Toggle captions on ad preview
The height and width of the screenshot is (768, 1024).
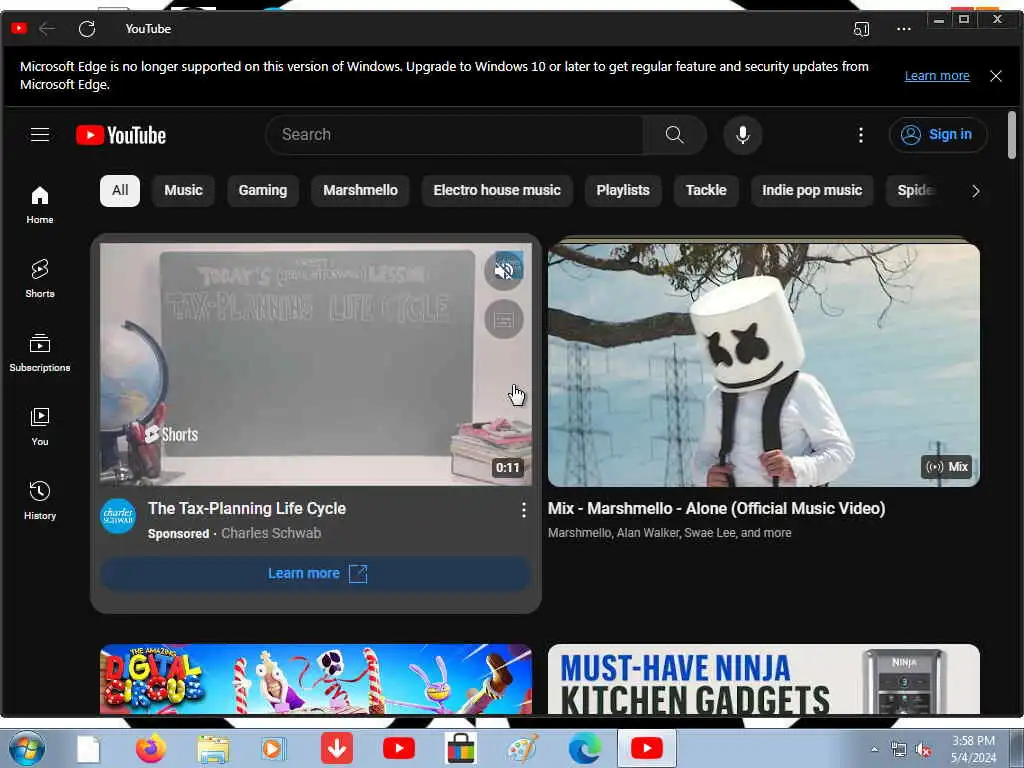point(504,319)
